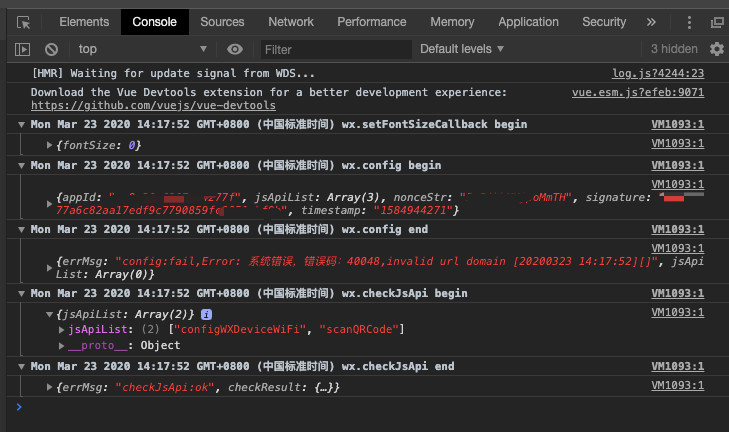This screenshot has width=729, height=432.
Task: Select the Download the Vue Devtools message text
Action: [x=269, y=93]
